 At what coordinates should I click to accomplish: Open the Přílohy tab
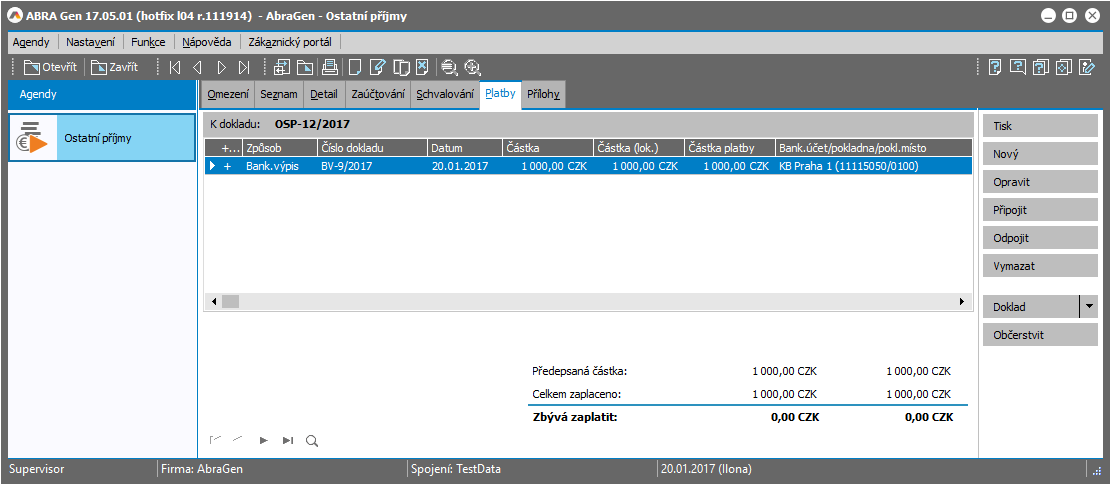545,95
